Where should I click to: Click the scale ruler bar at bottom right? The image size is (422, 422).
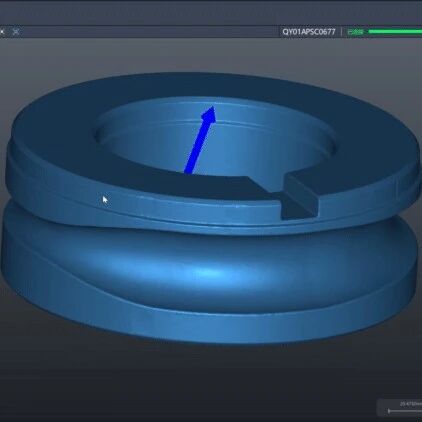[405, 411]
